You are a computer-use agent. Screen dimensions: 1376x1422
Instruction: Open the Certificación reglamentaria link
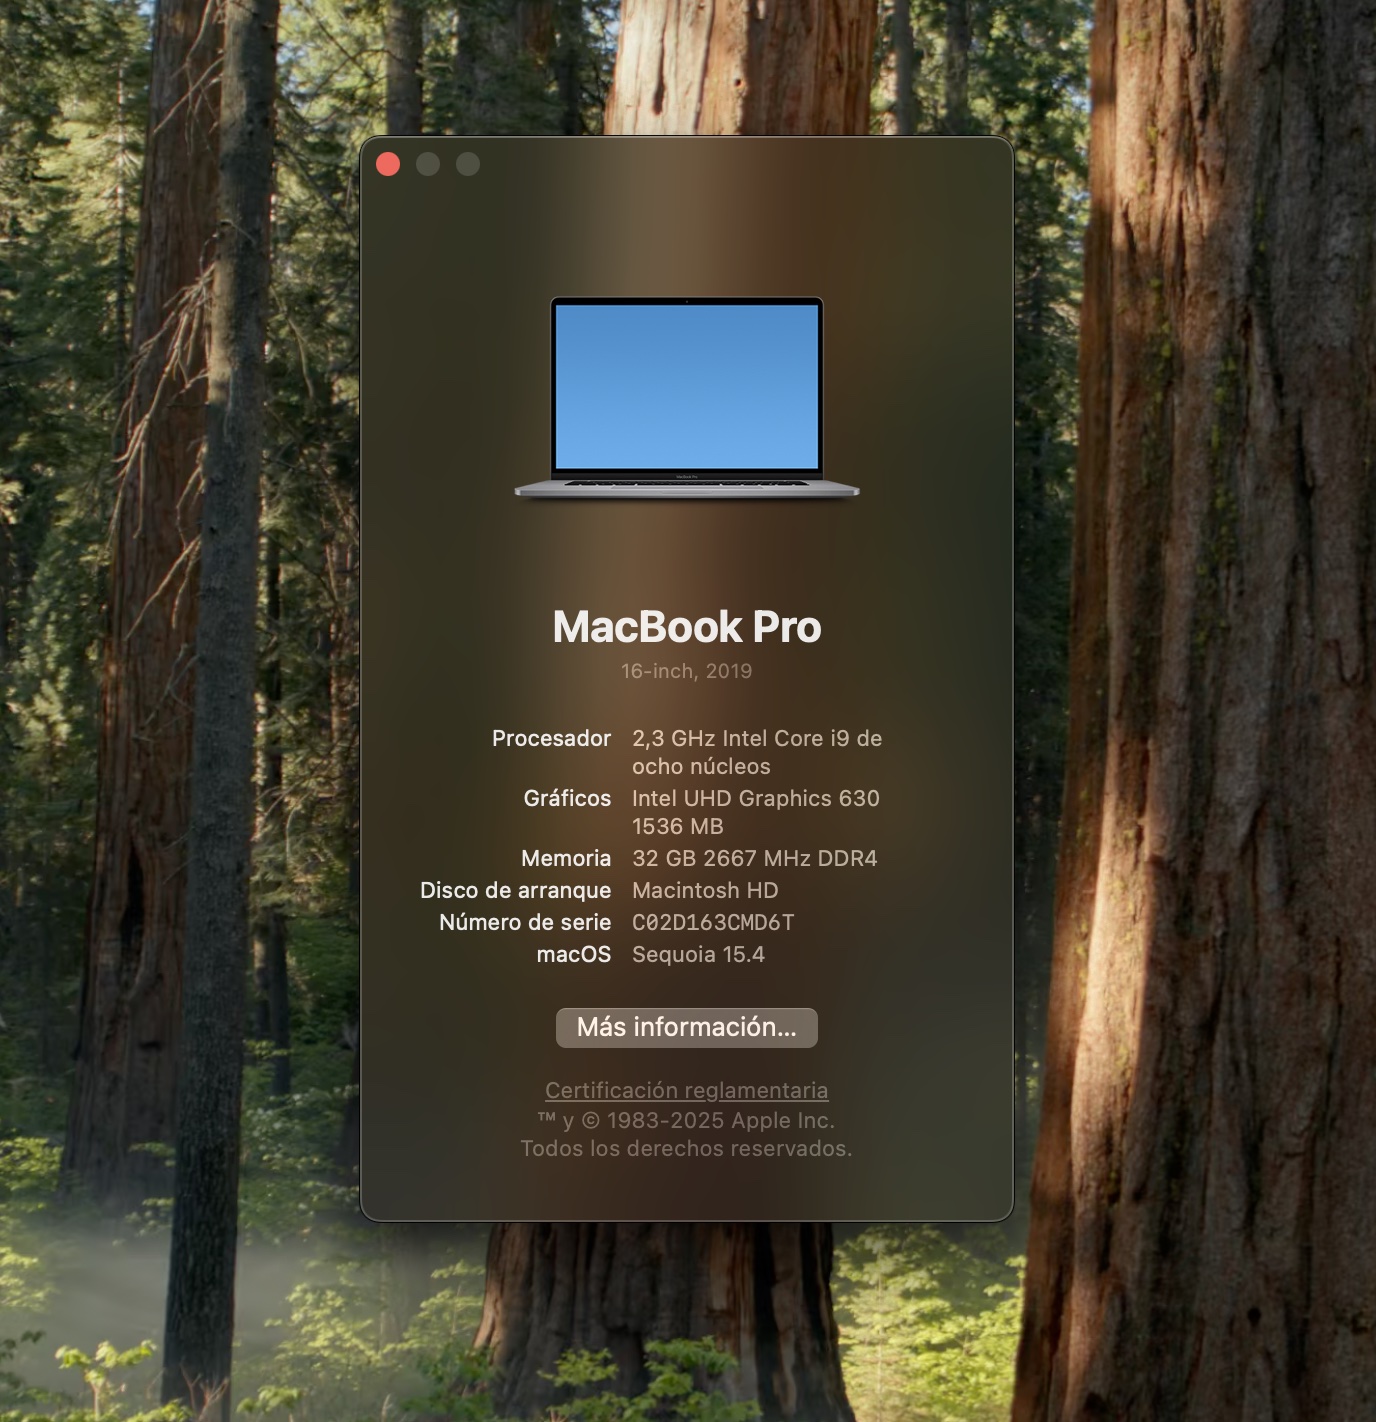tap(687, 1090)
